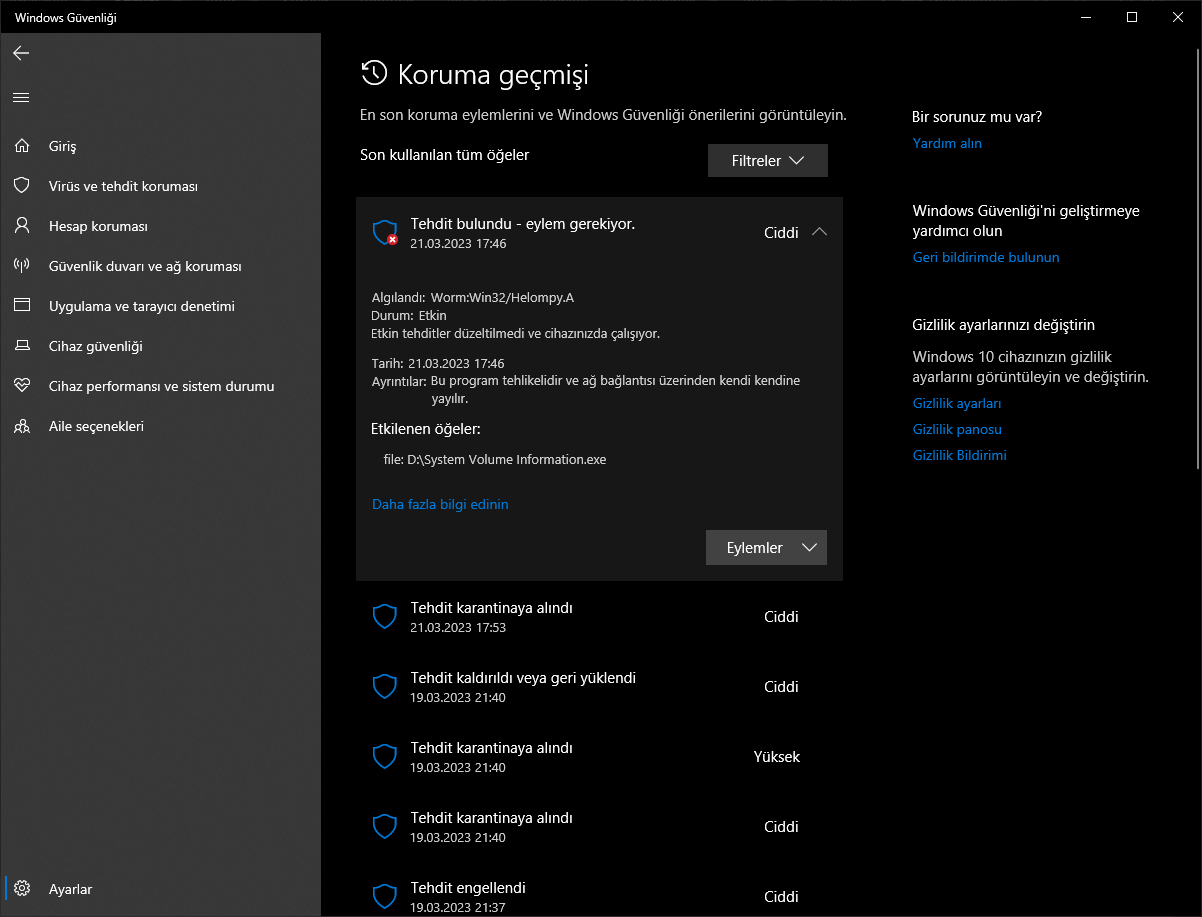Open Virüs ve tehdit koruması page
This screenshot has width=1202, height=917.
pos(160,186)
